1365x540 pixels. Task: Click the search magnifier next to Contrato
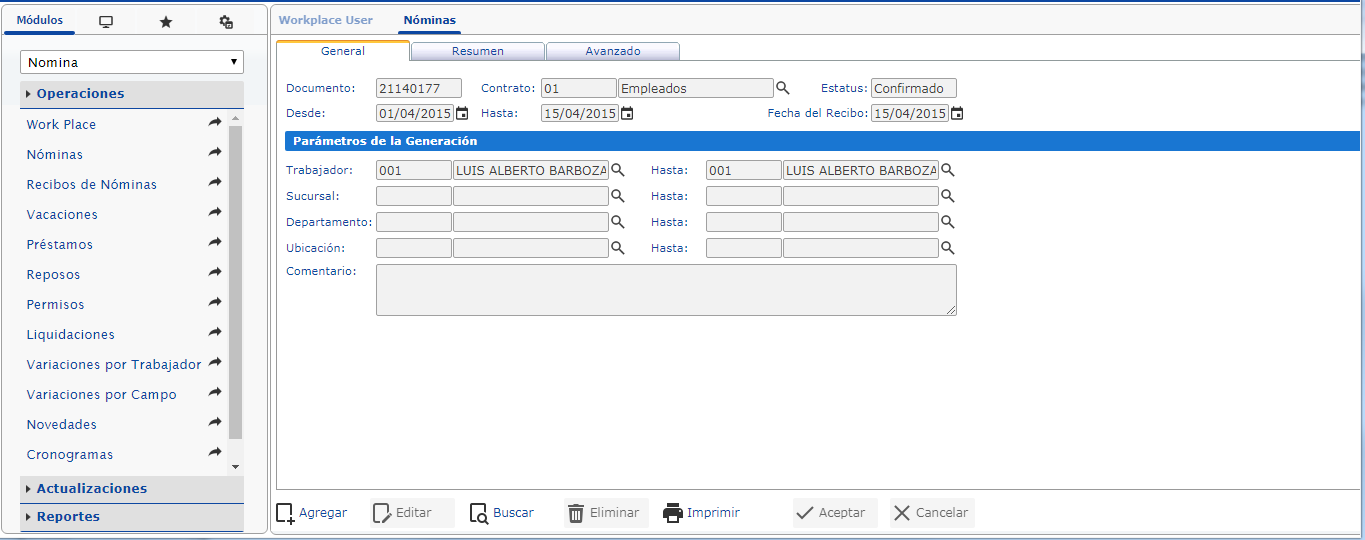pos(783,88)
